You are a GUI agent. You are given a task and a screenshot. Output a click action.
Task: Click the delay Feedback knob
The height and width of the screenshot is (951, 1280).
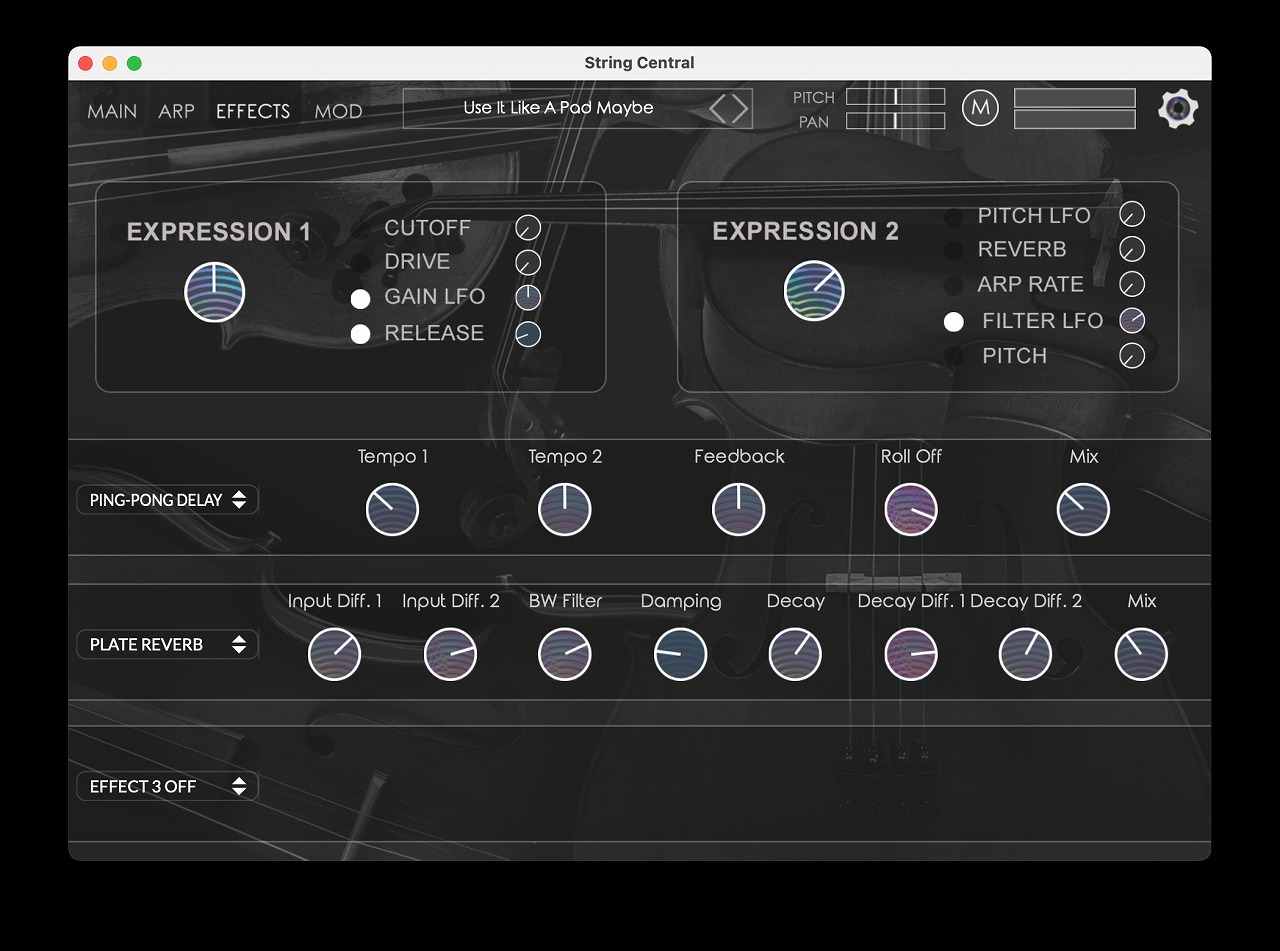click(739, 509)
